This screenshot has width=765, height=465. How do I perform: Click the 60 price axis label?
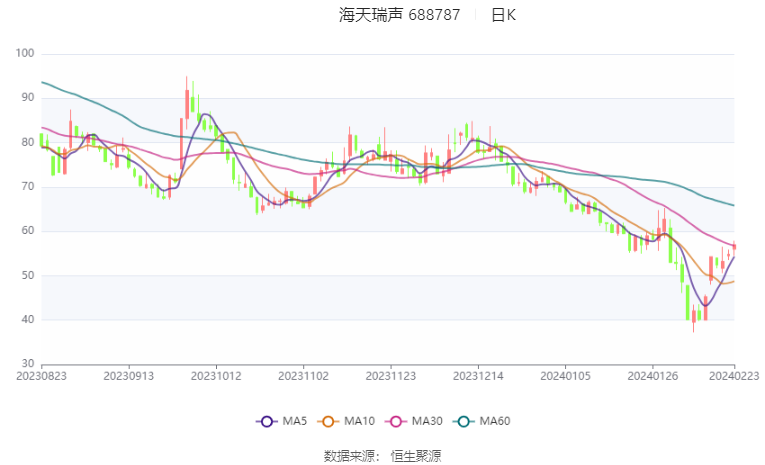tap(28, 231)
